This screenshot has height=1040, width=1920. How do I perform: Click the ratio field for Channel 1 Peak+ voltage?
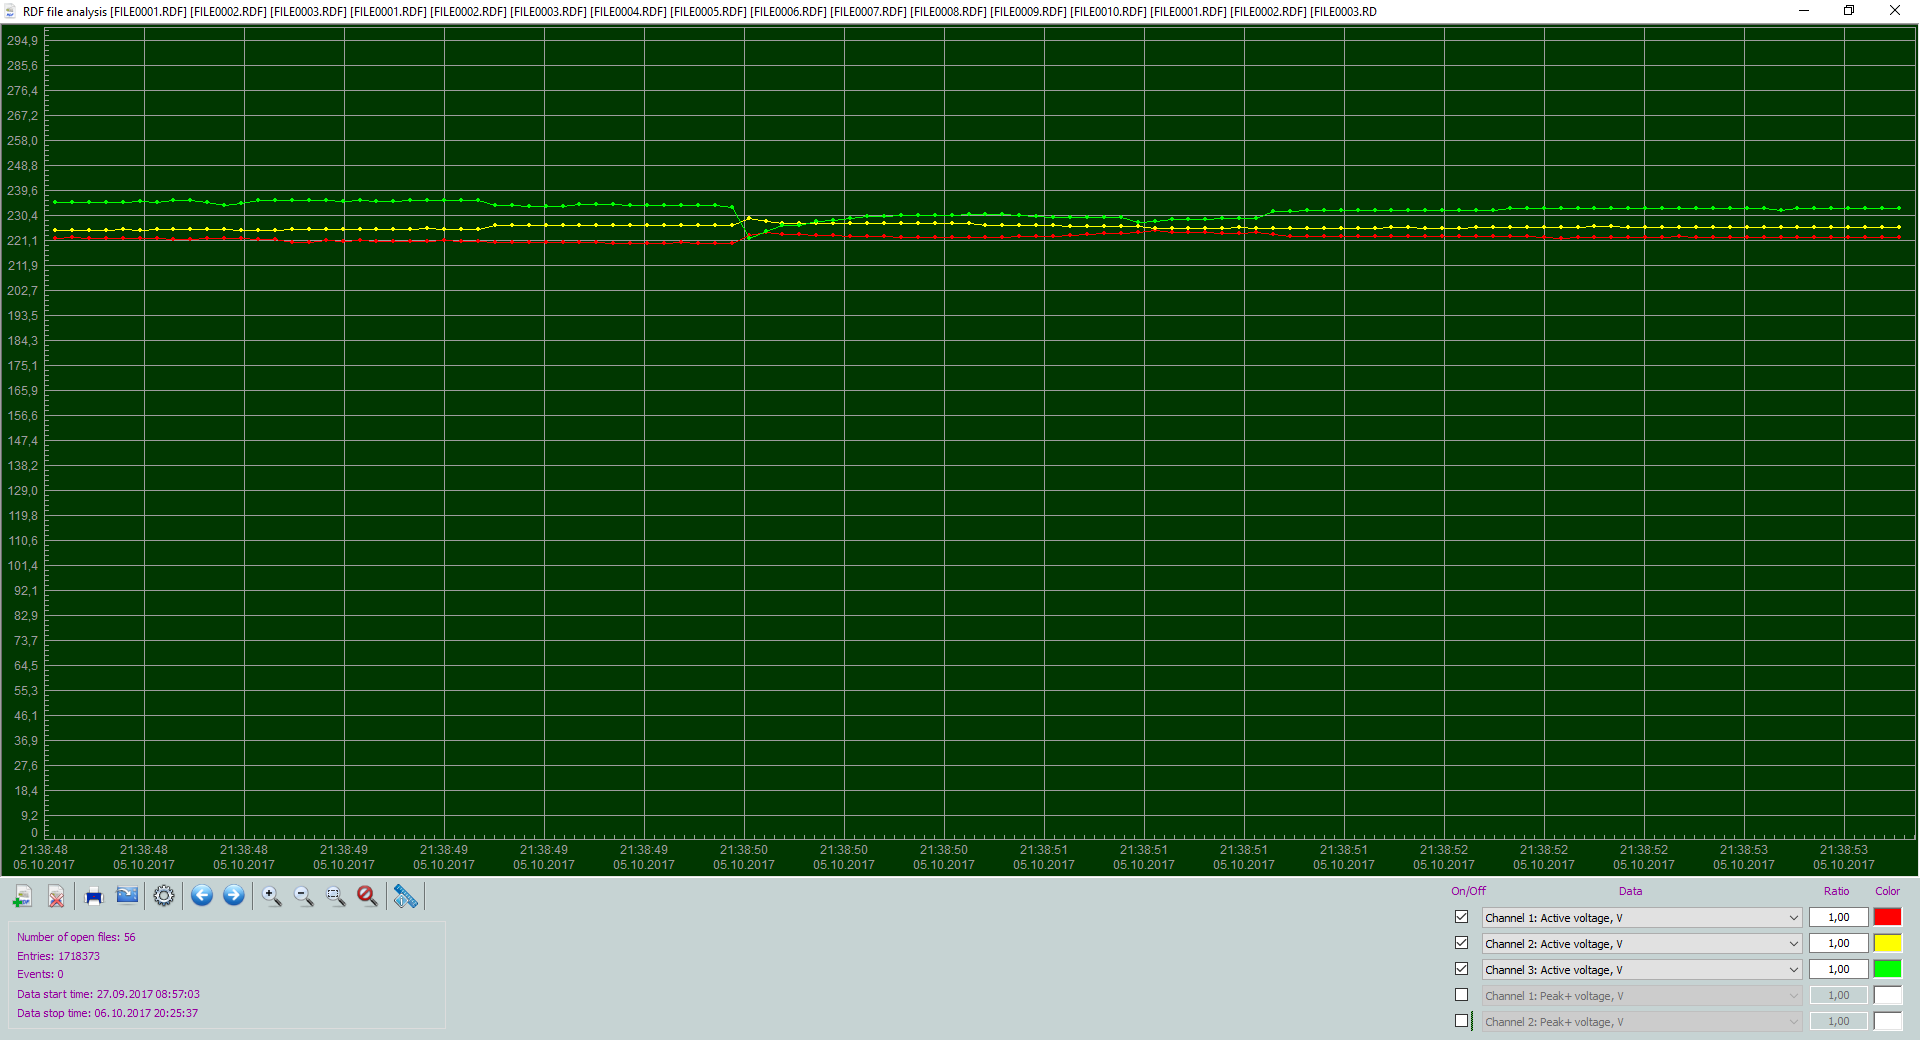(x=1839, y=995)
